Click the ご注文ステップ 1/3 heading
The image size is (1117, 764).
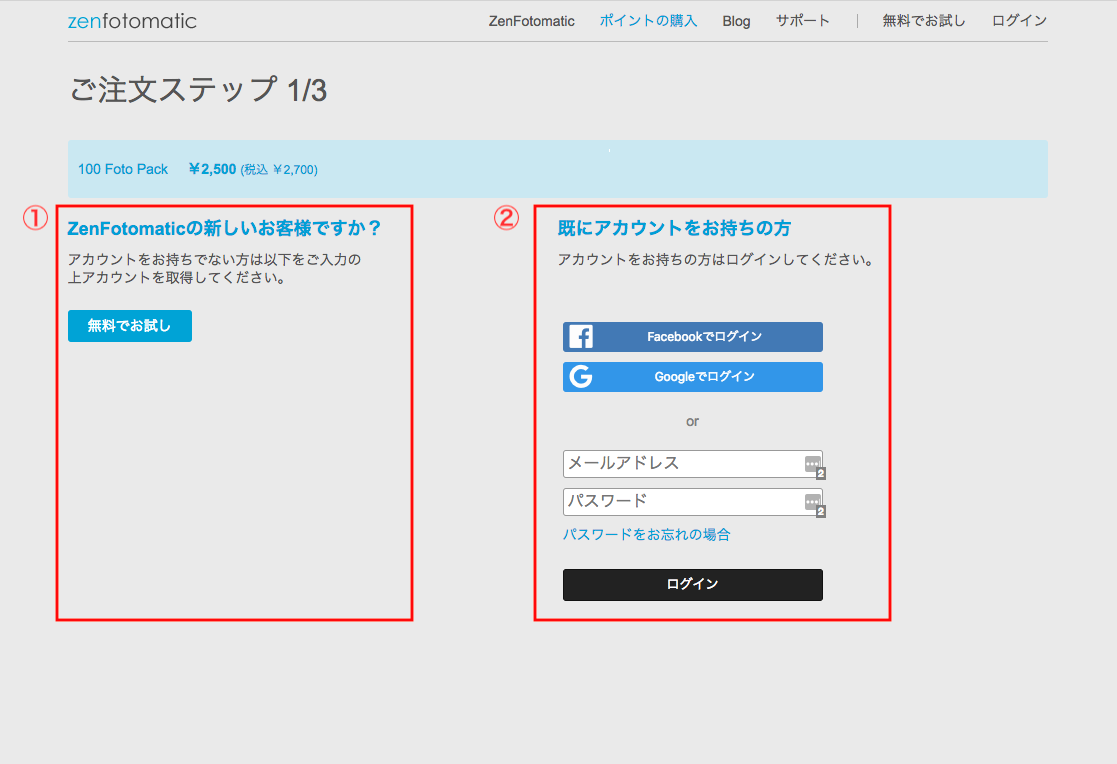(198, 90)
